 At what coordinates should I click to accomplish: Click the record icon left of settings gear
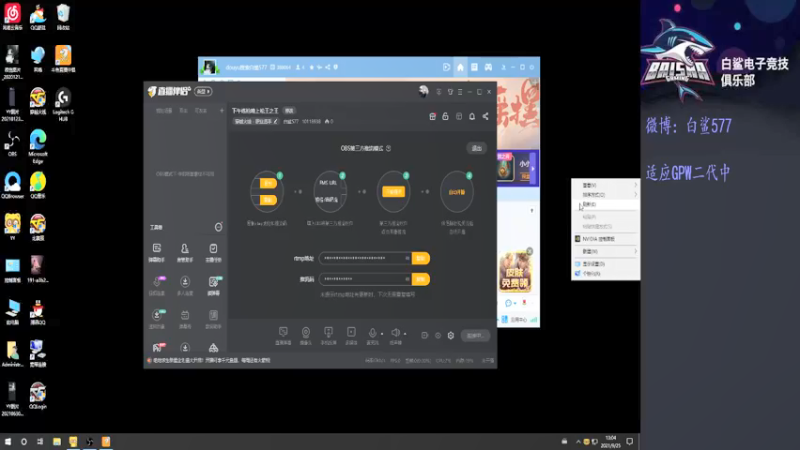pyautogui.click(x=438, y=336)
